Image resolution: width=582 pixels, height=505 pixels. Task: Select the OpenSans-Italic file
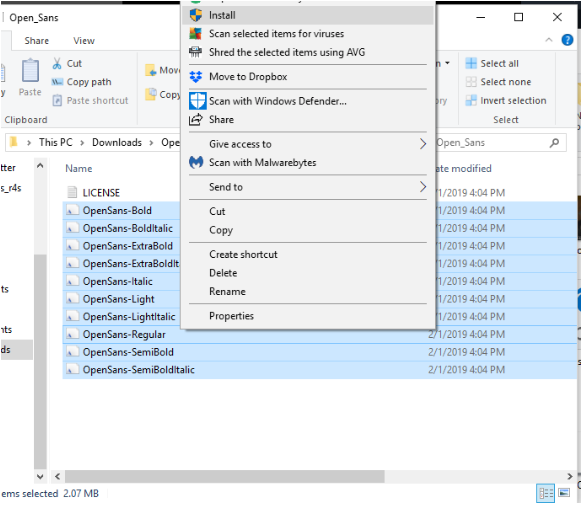pos(118,282)
